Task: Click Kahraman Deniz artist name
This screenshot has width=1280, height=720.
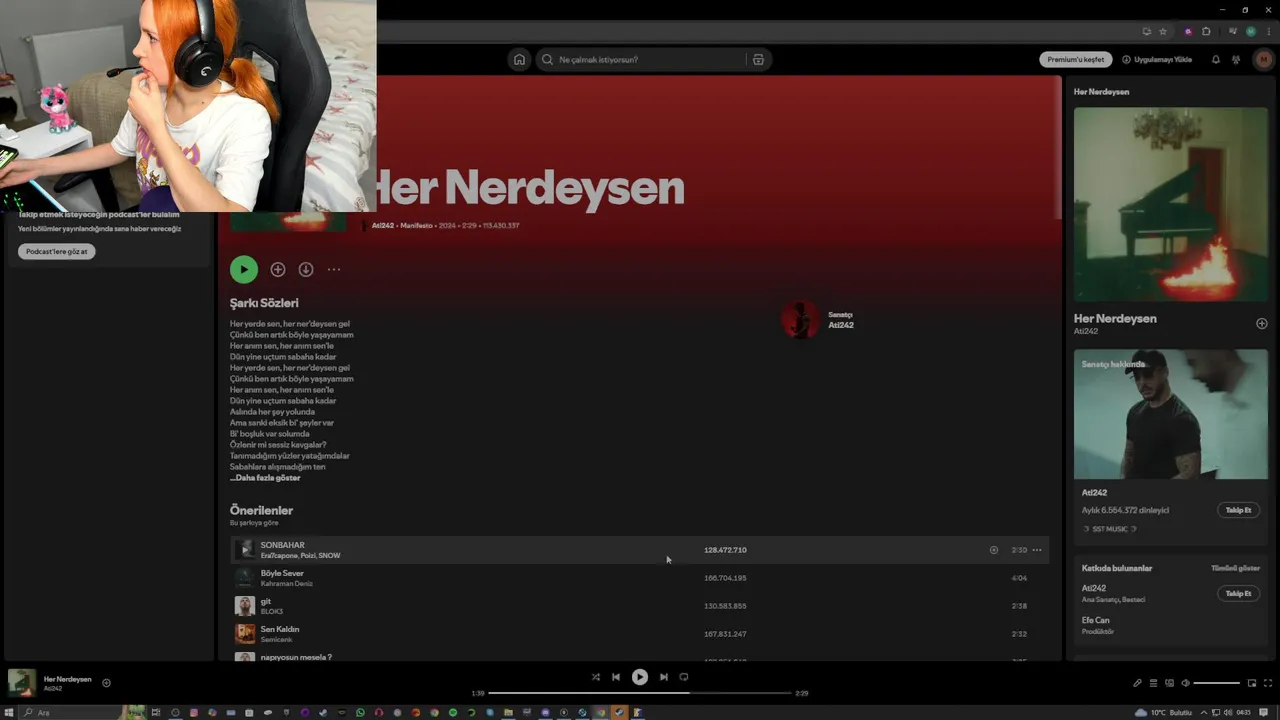Action: point(287,584)
